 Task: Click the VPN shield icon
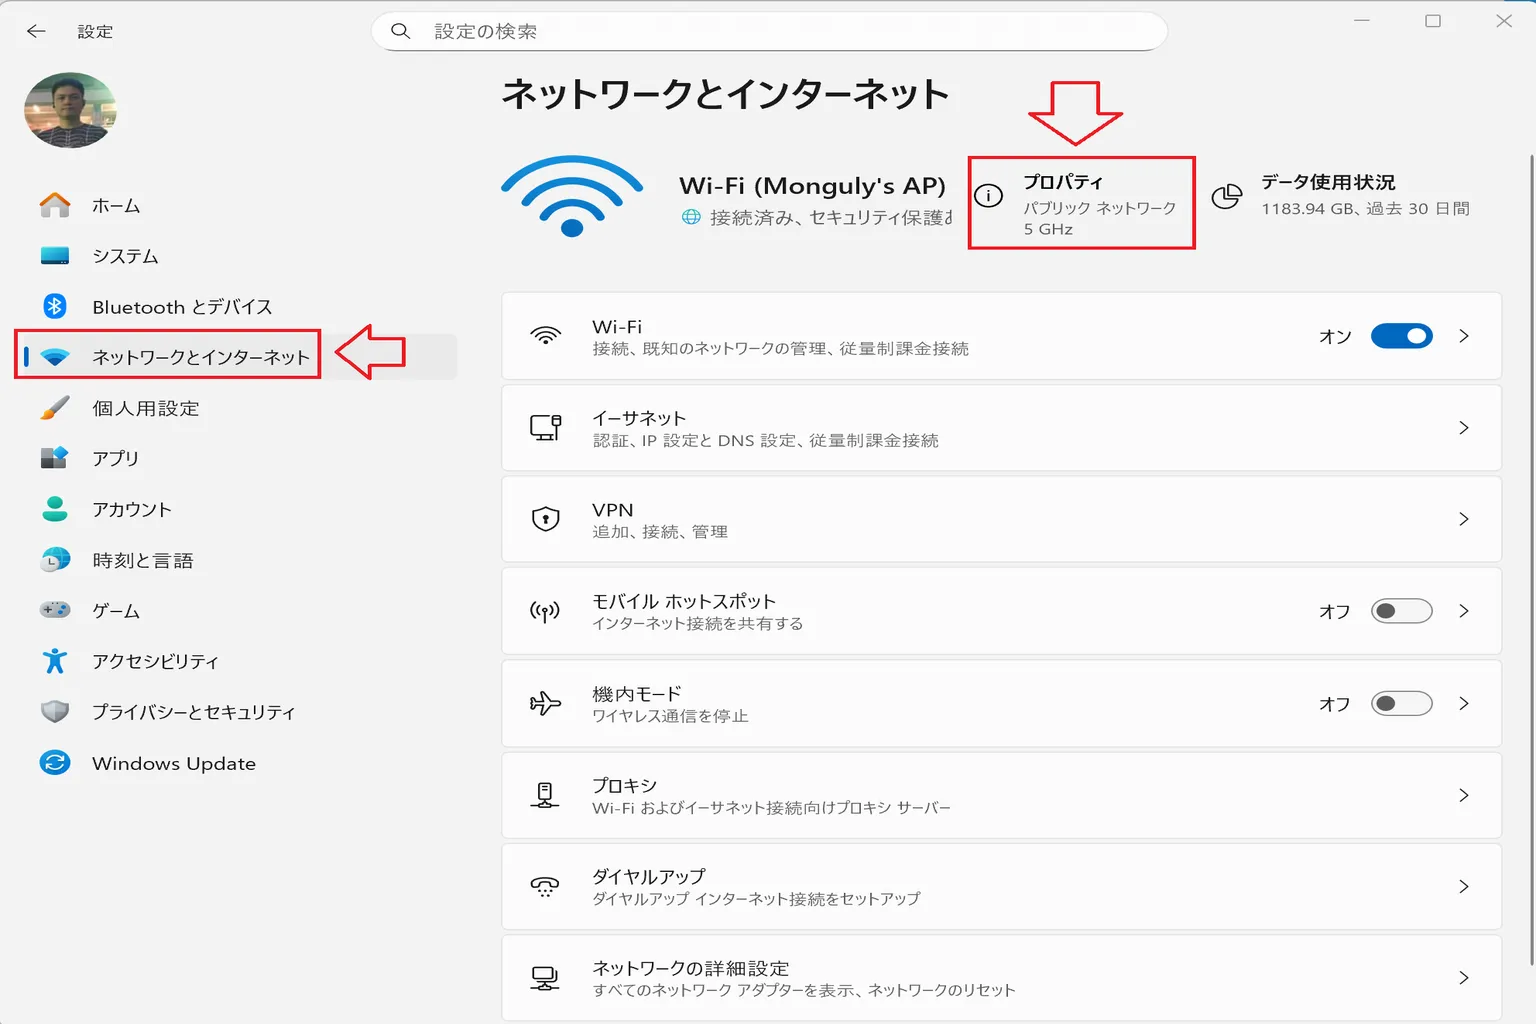coord(546,519)
